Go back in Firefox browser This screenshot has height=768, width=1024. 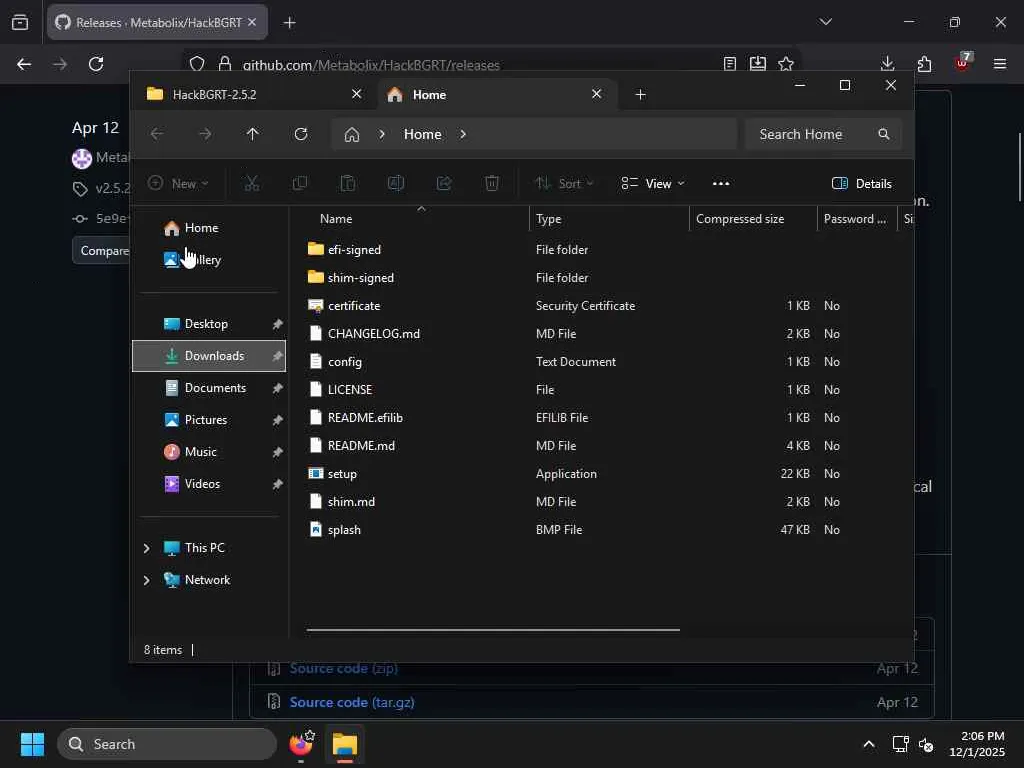[x=24, y=64]
